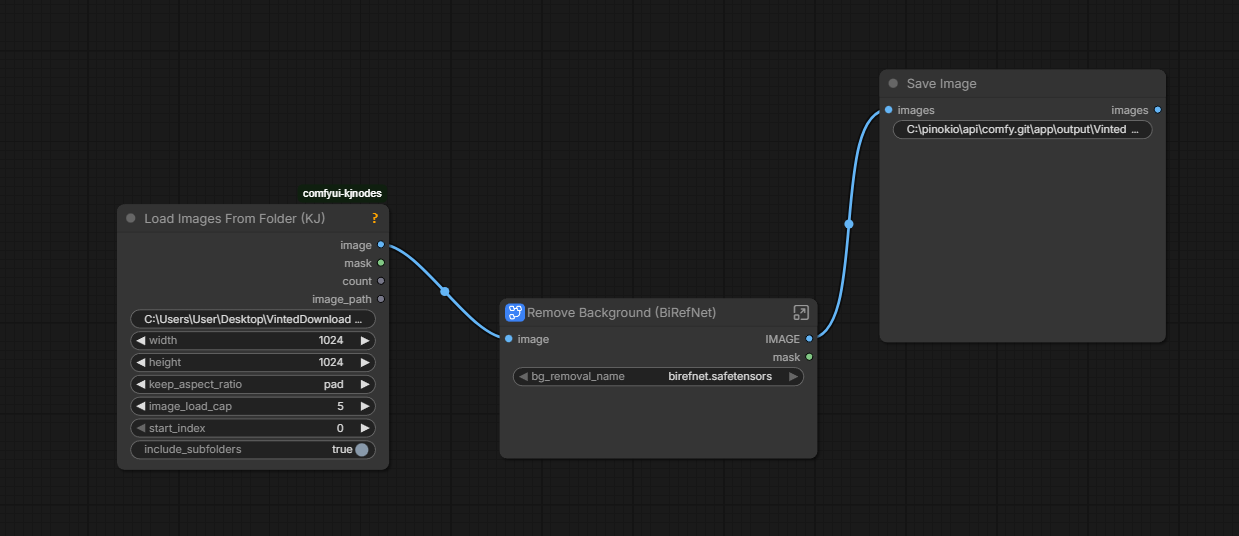
Task: Click images input port on Save Image node
Action: 889,110
